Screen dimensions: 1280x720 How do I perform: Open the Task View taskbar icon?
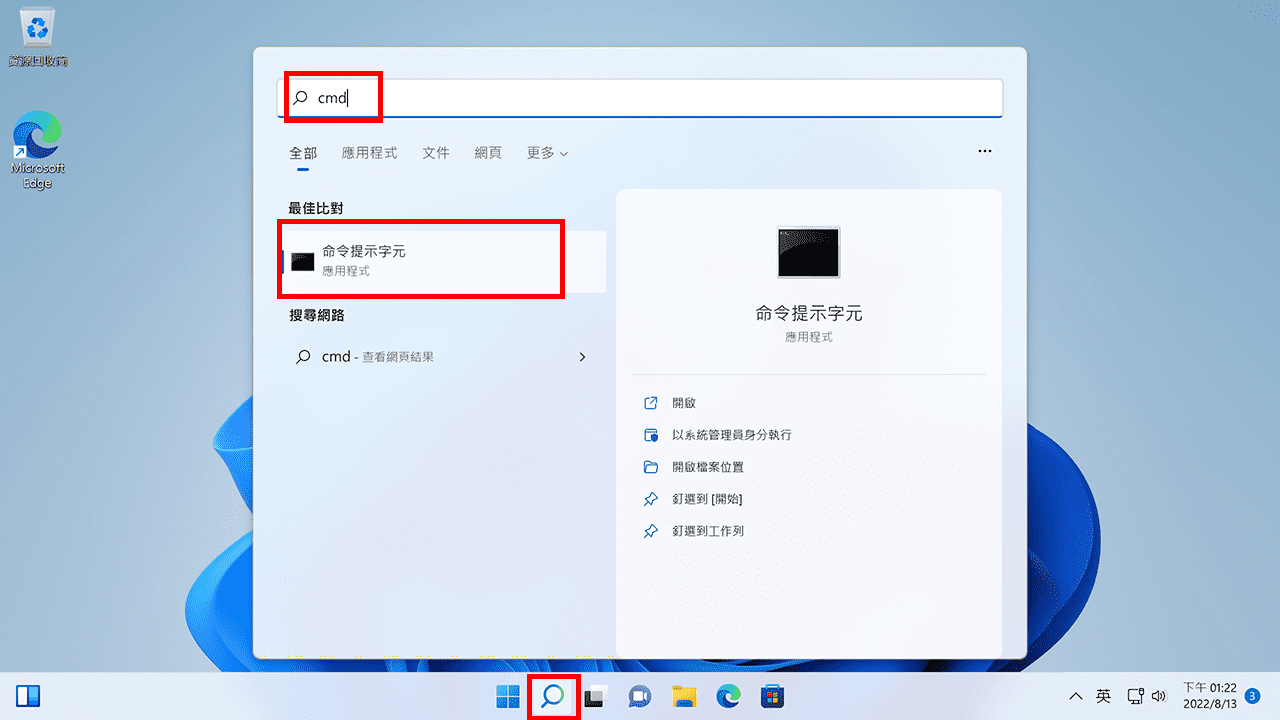coord(597,697)
